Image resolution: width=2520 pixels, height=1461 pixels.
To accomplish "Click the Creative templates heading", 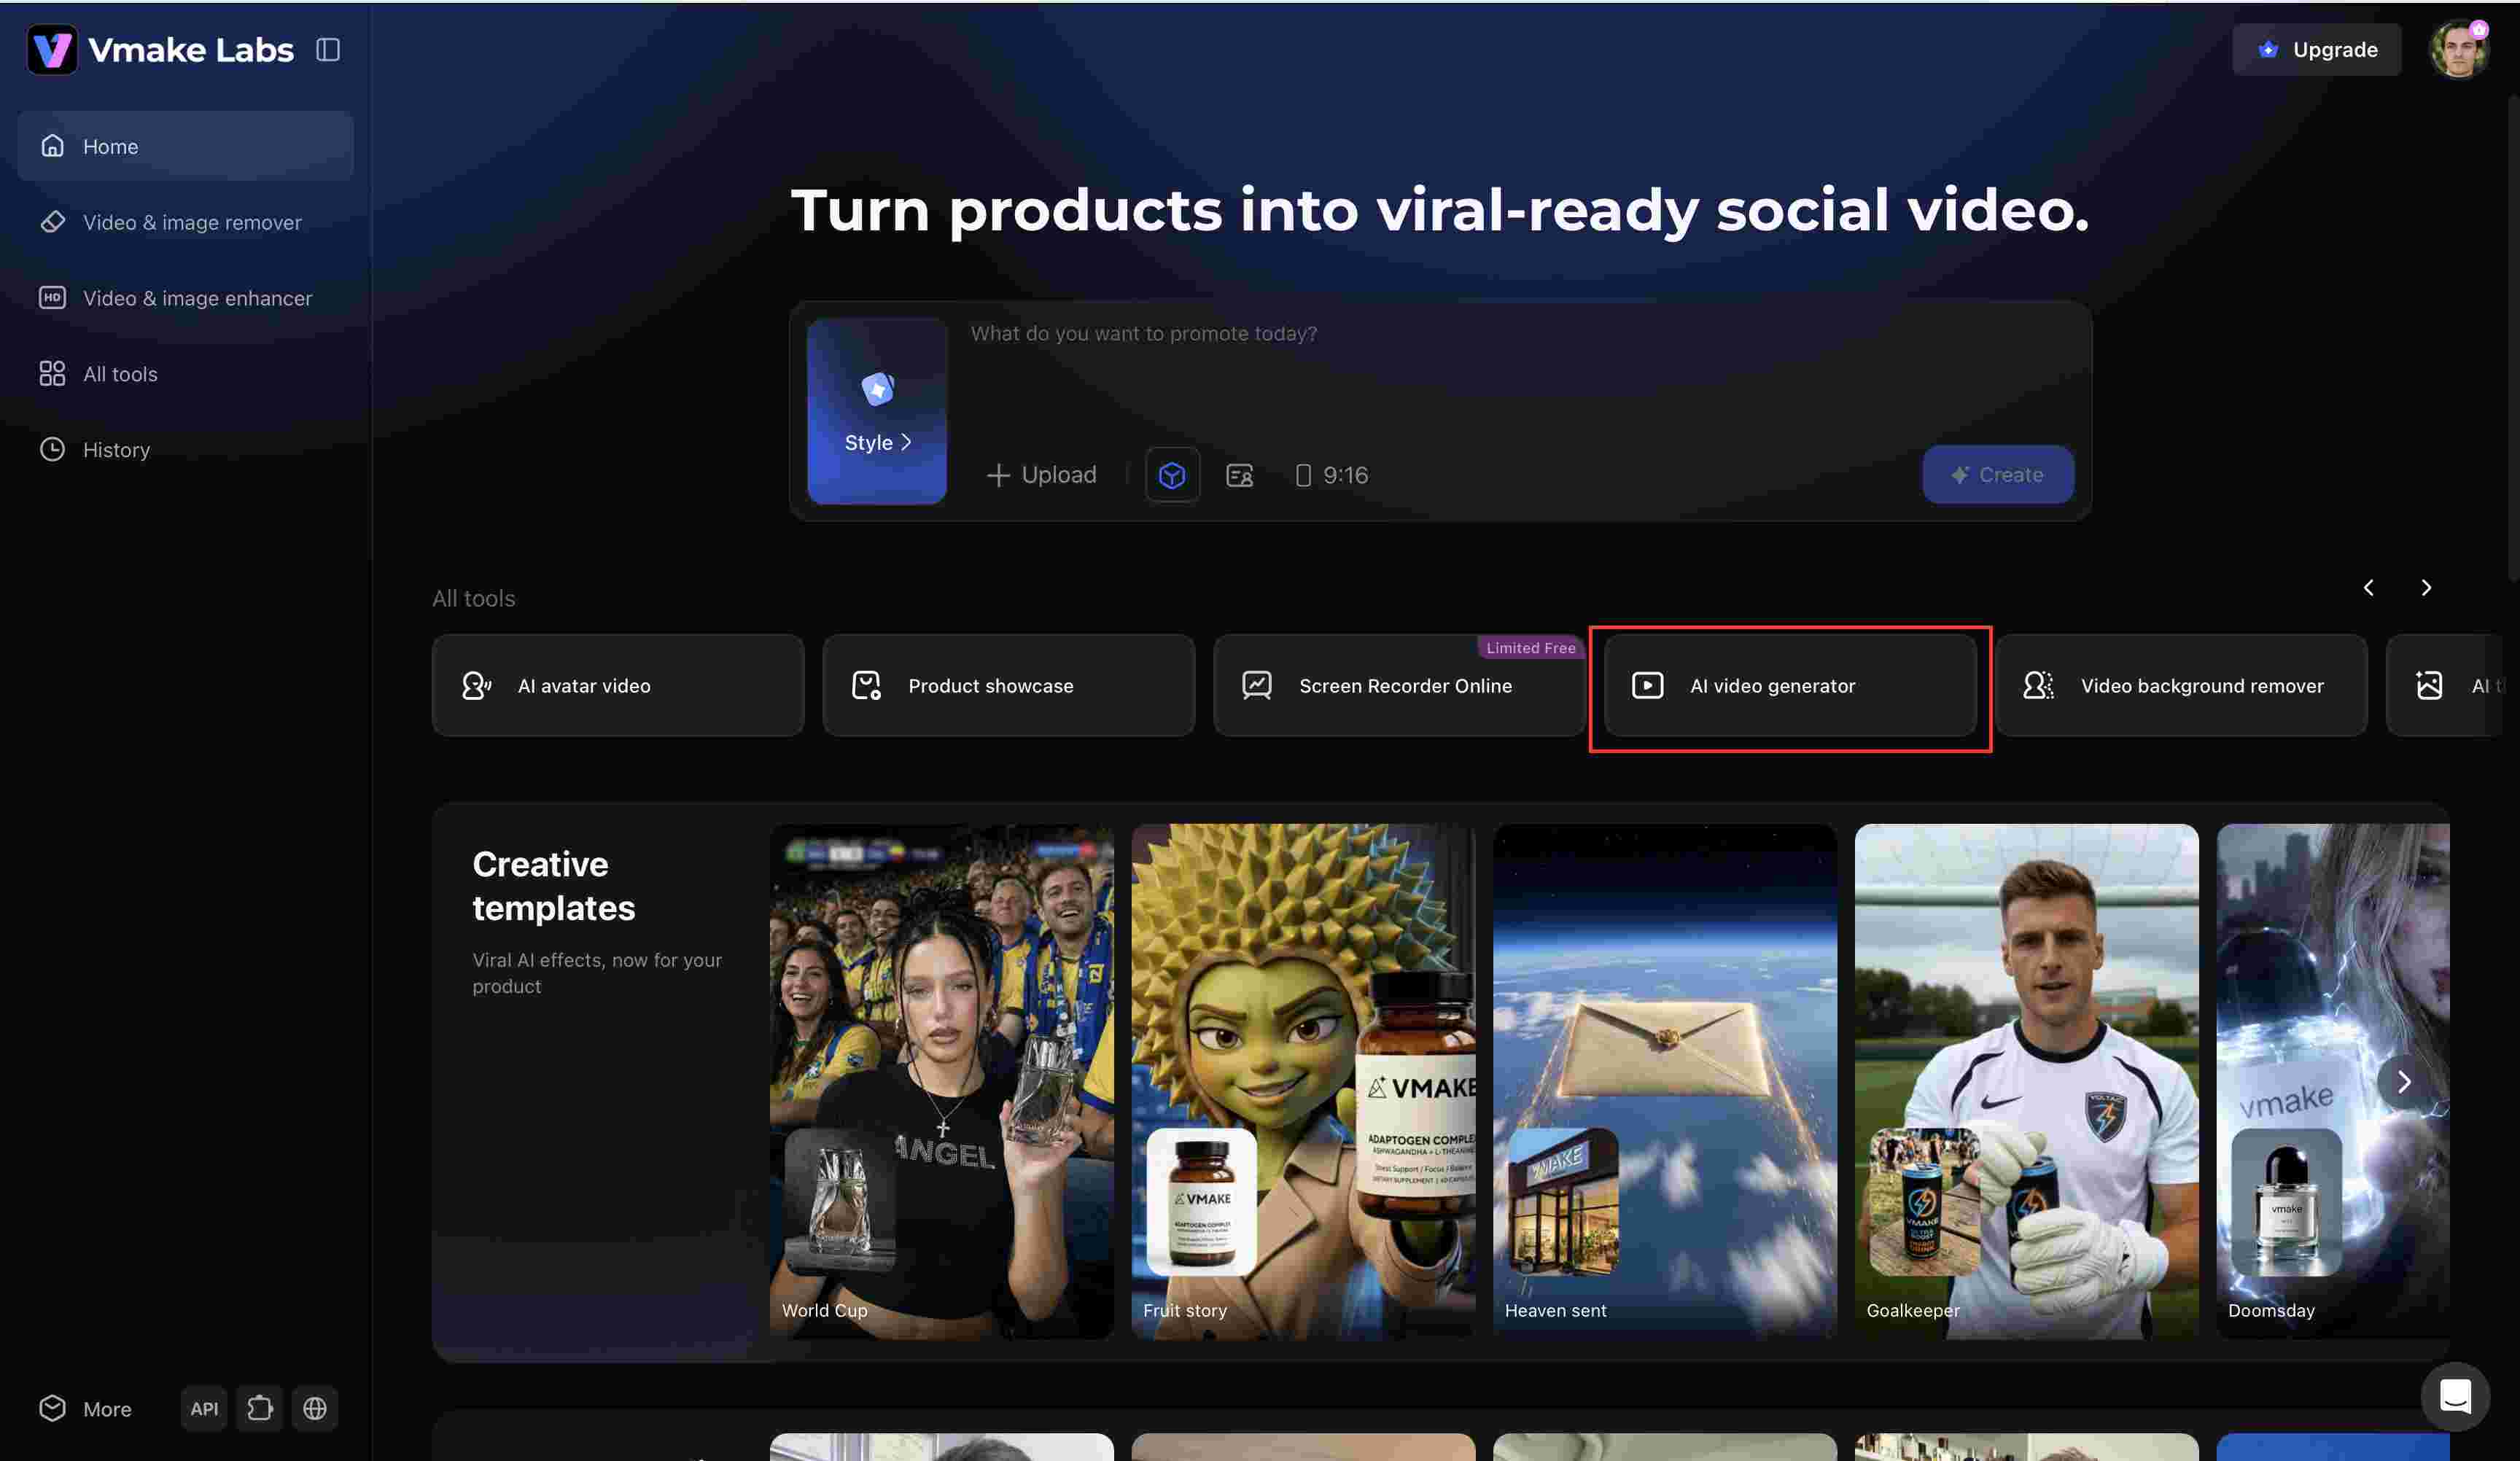I will [554, 886].
